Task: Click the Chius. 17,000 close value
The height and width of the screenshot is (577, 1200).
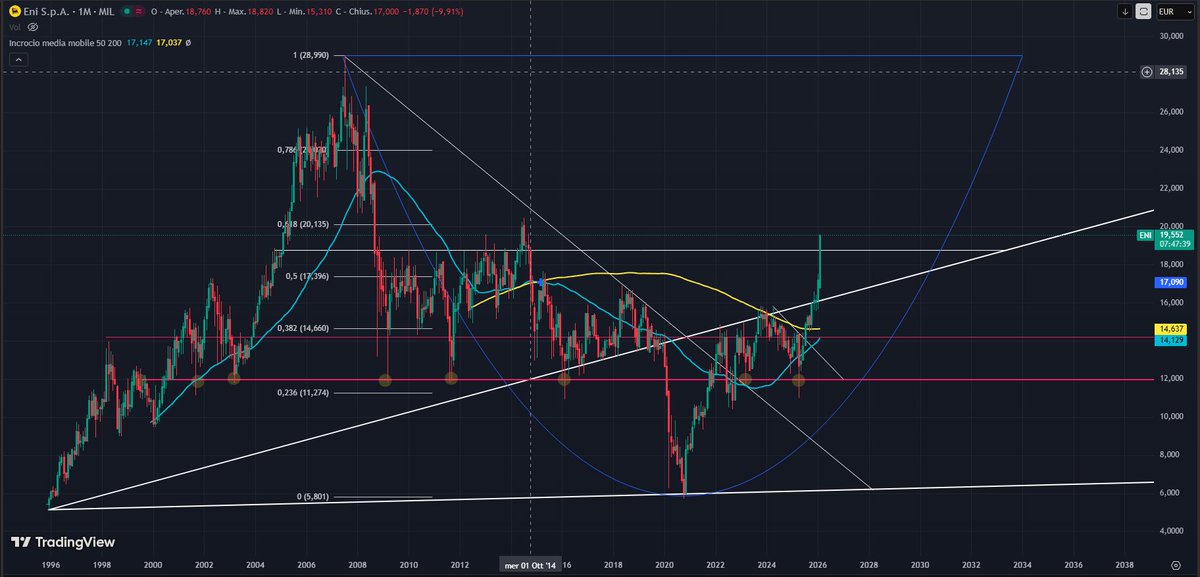Action: tap(367, 12)
